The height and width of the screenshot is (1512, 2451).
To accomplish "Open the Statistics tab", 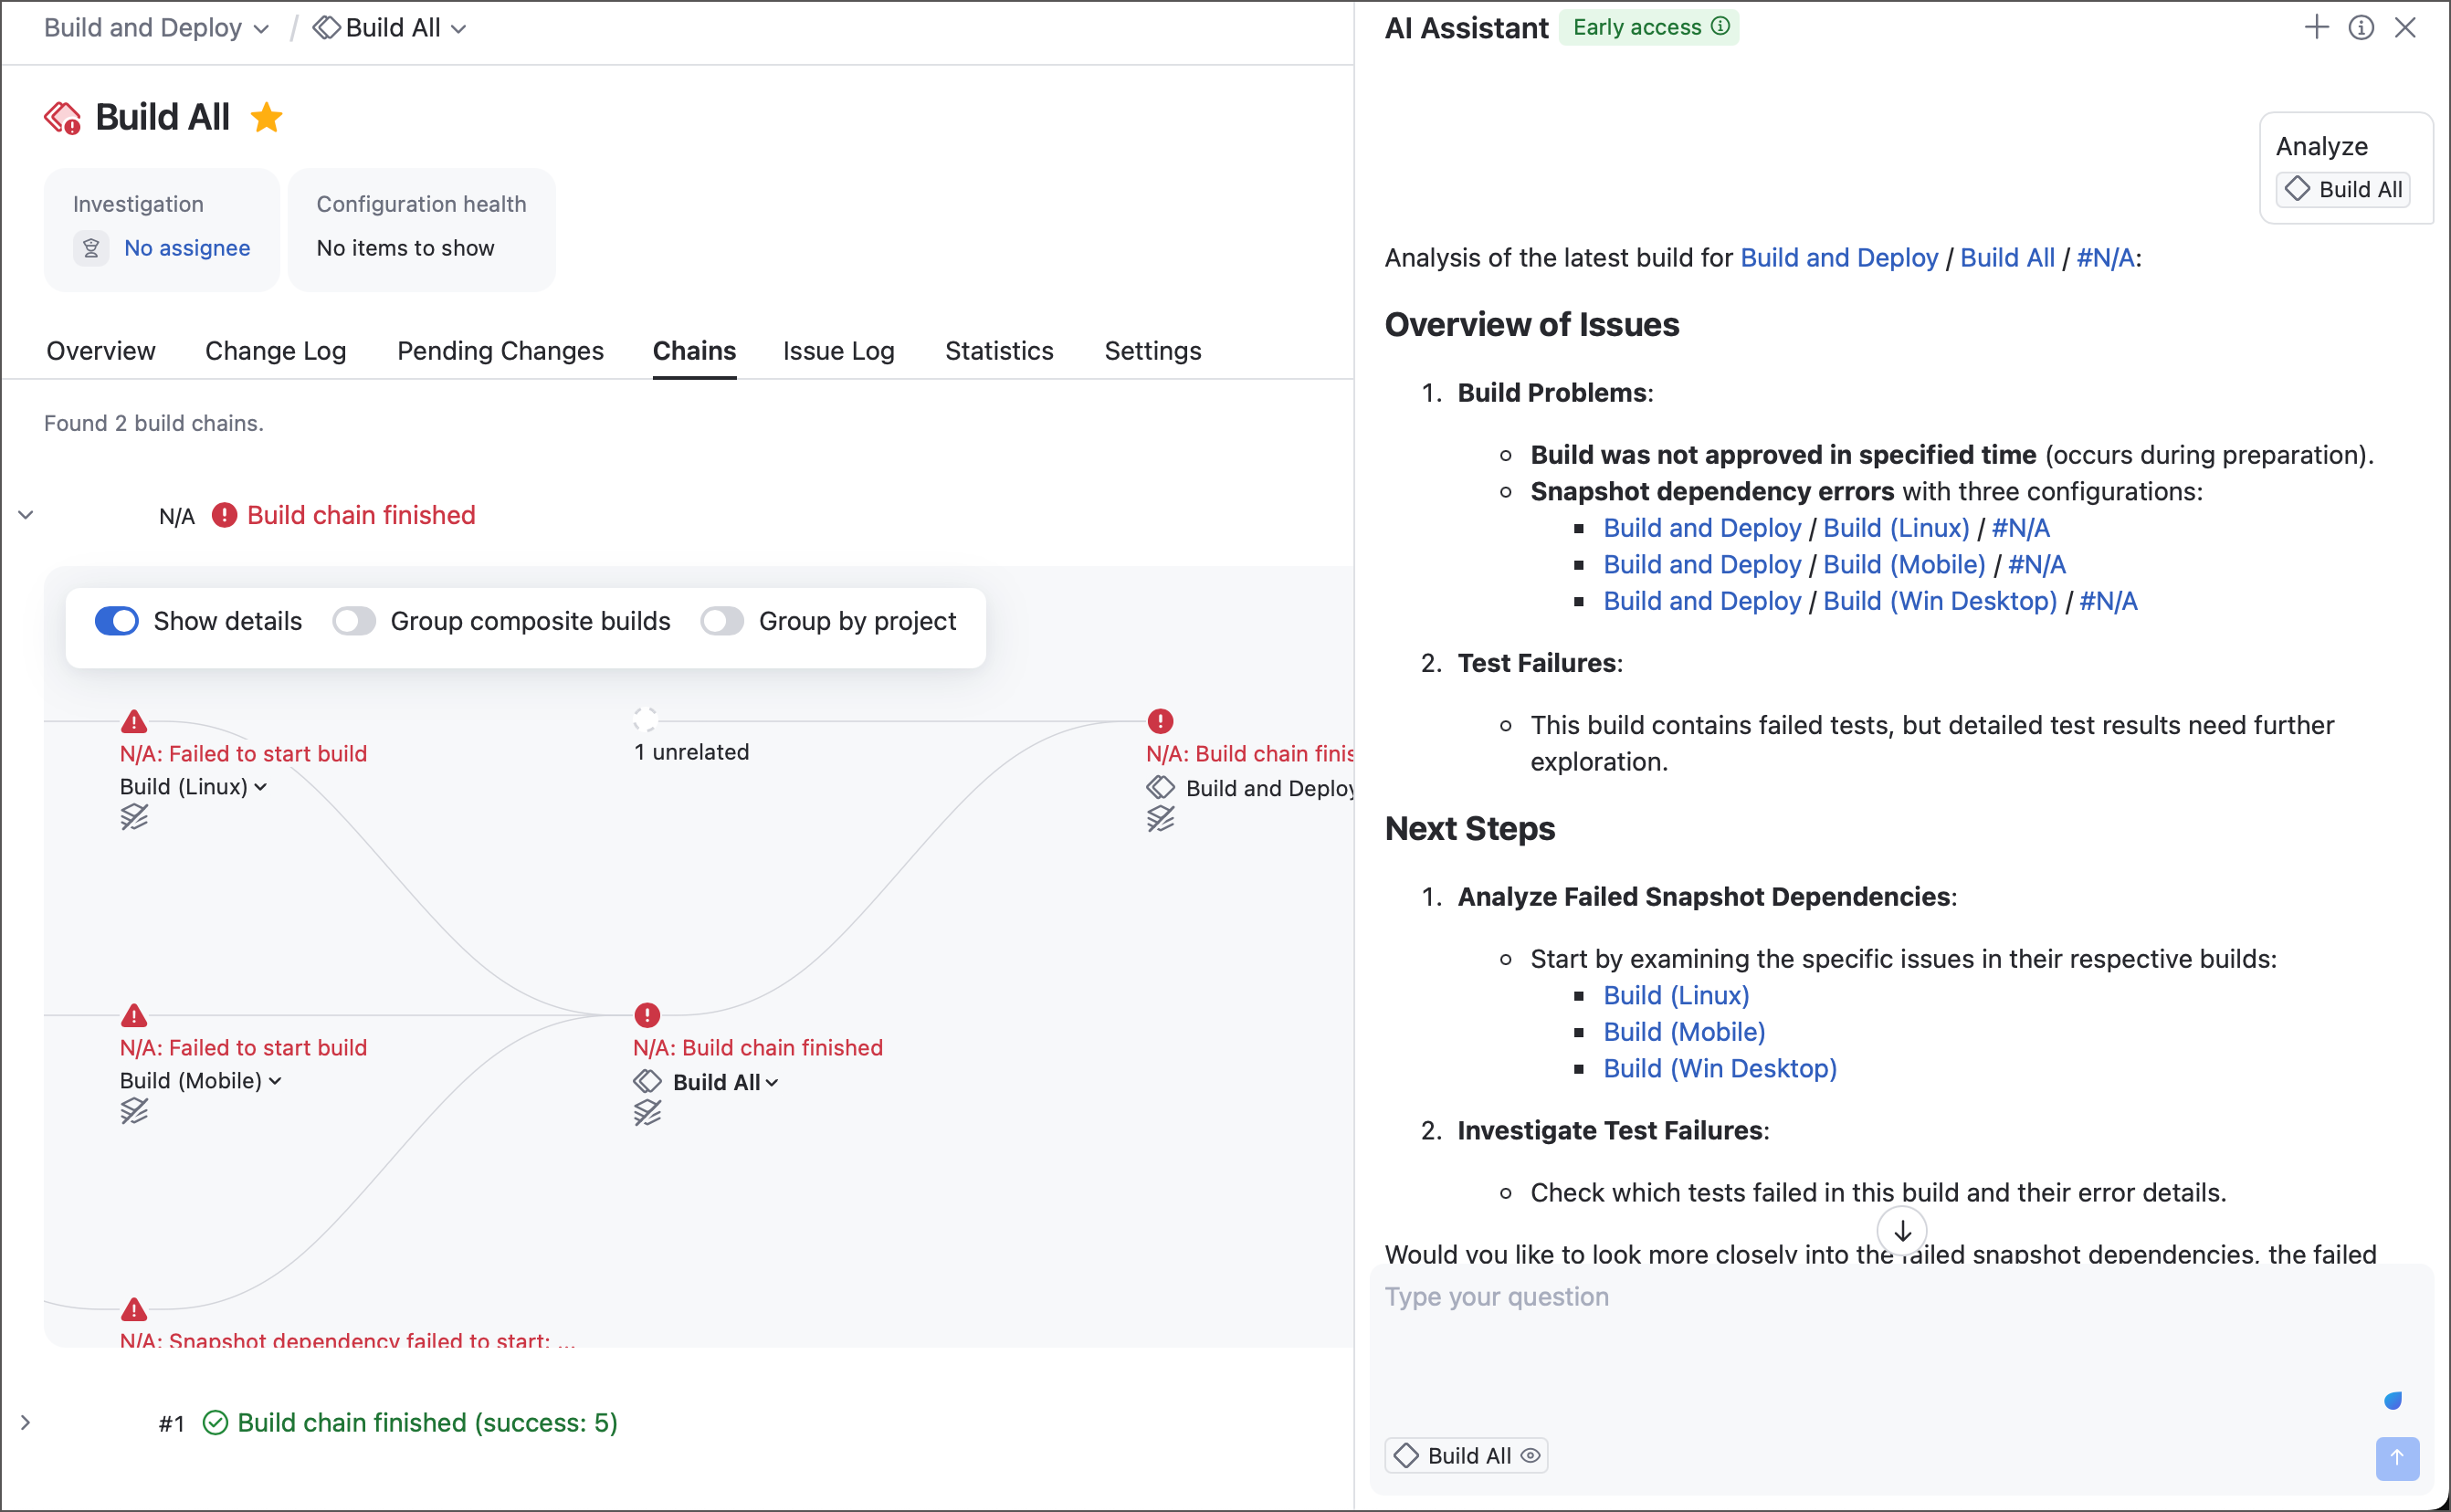I will click(x=998, y=351).
